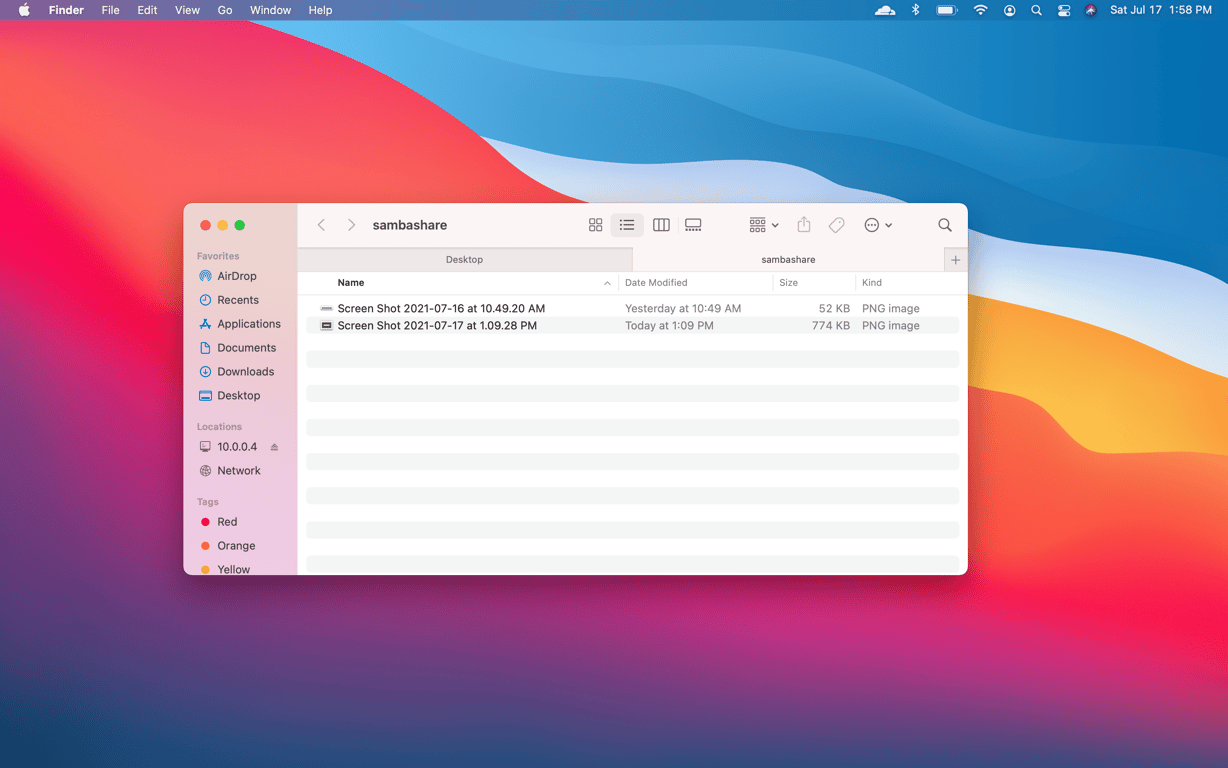
Task: Open the Wi-Fi status menu
Action: 981,10
